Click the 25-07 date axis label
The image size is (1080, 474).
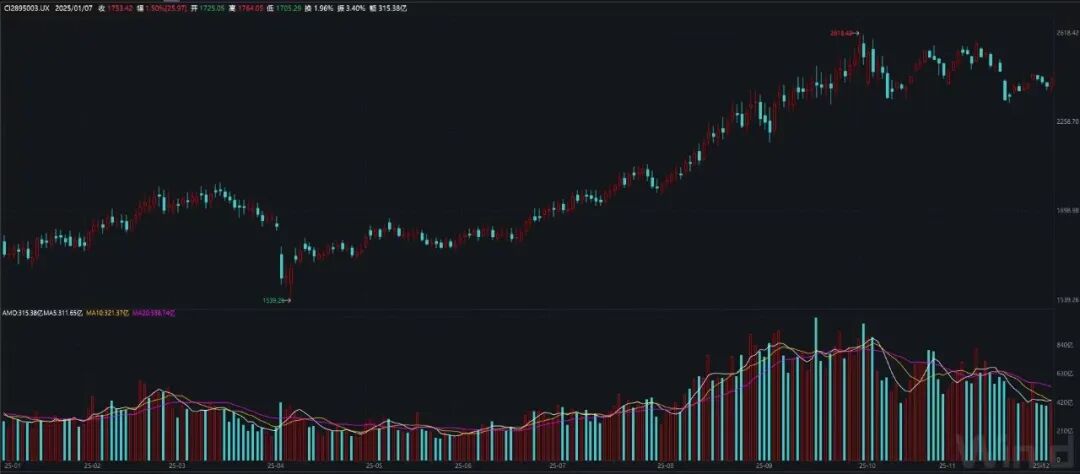pos(558,466)
